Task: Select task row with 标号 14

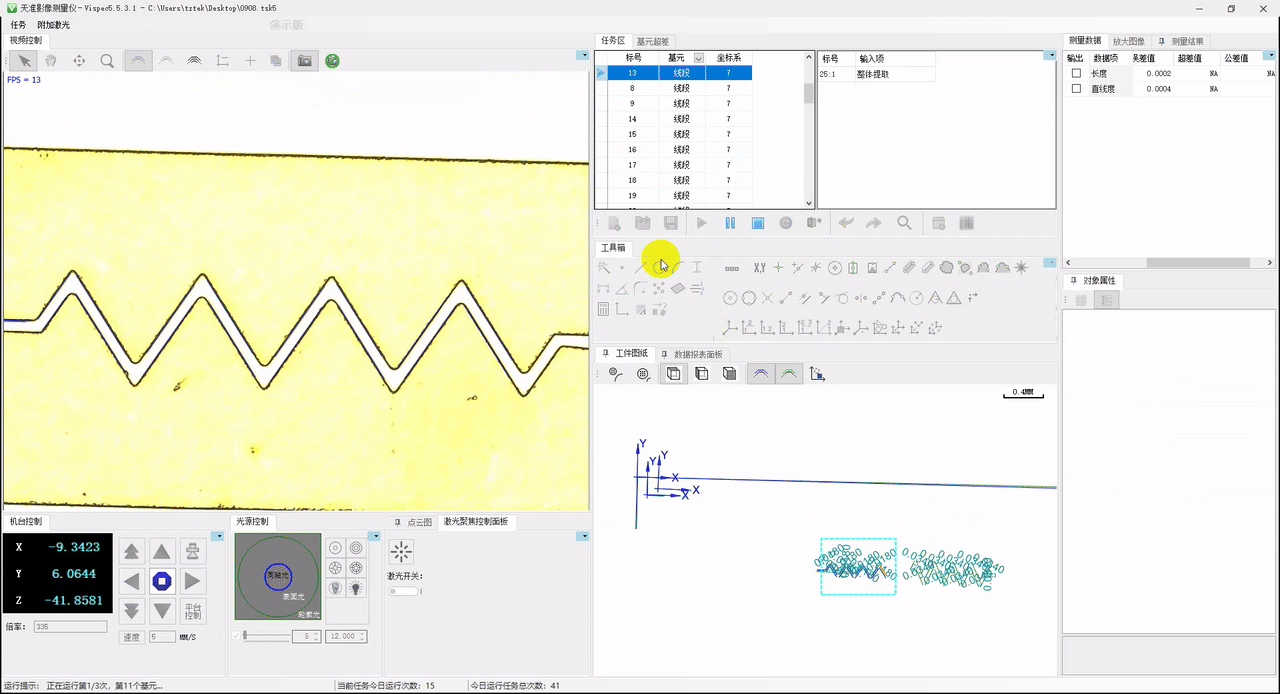Action: (673, 119)
